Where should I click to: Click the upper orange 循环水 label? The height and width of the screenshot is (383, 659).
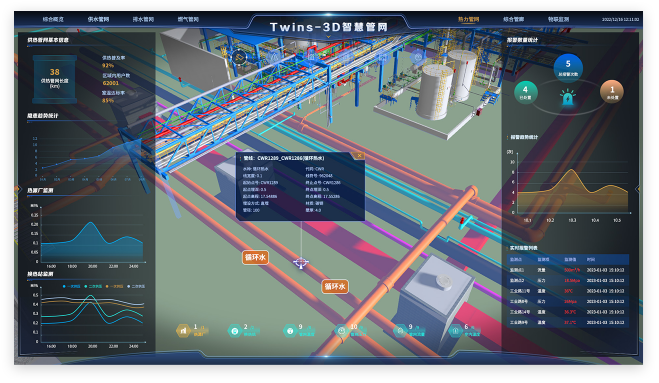(255, 257)
